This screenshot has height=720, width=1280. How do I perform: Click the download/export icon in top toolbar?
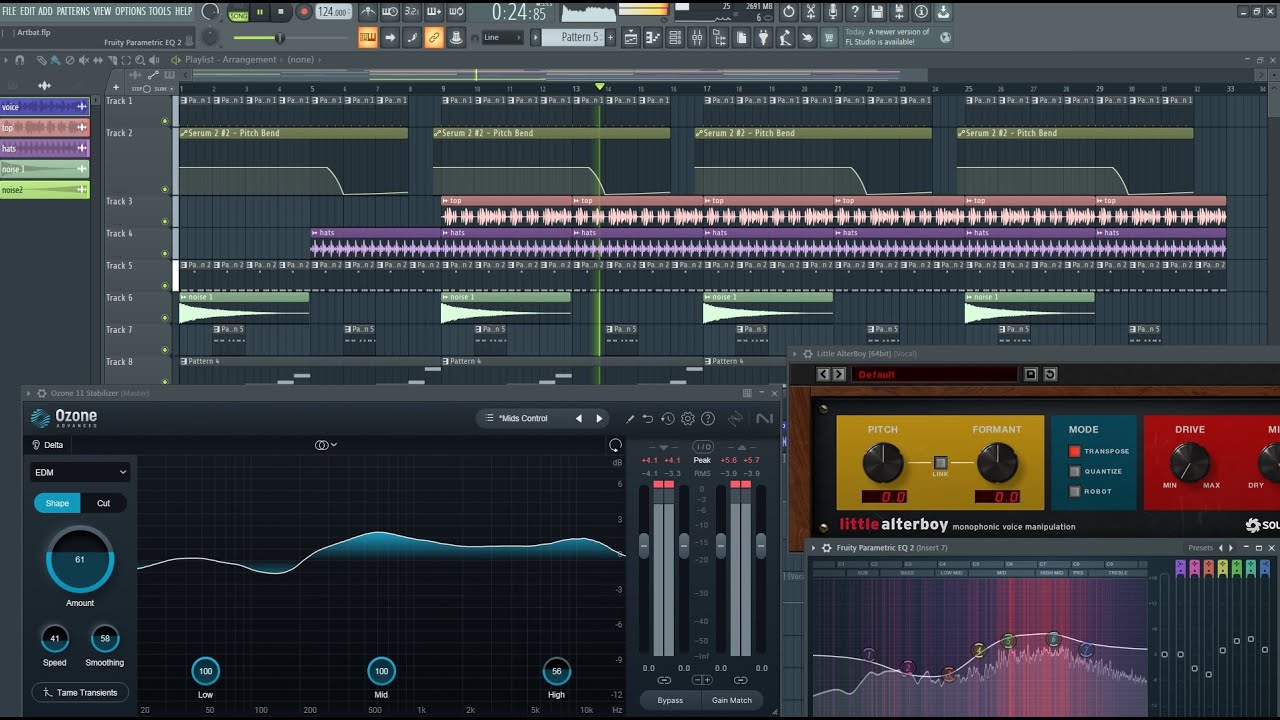pos(943,12)
